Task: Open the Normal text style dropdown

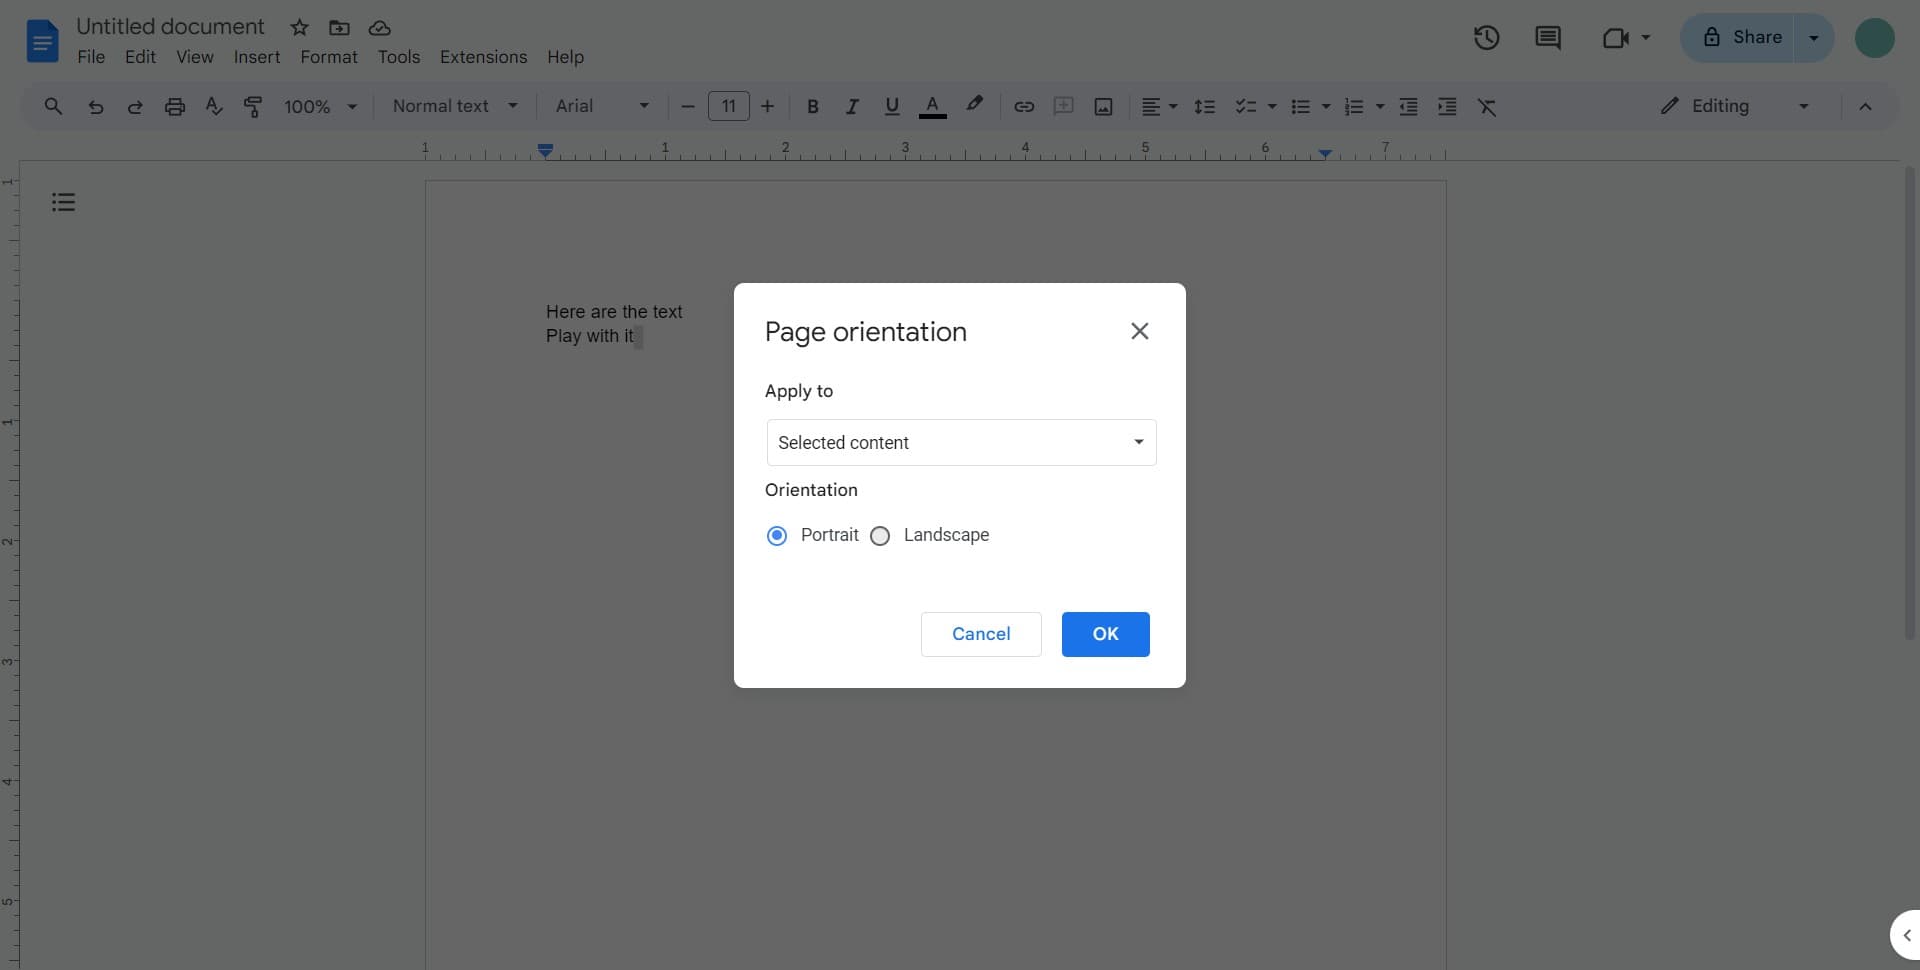Action: pyautogui.click(x=455, y=106)
